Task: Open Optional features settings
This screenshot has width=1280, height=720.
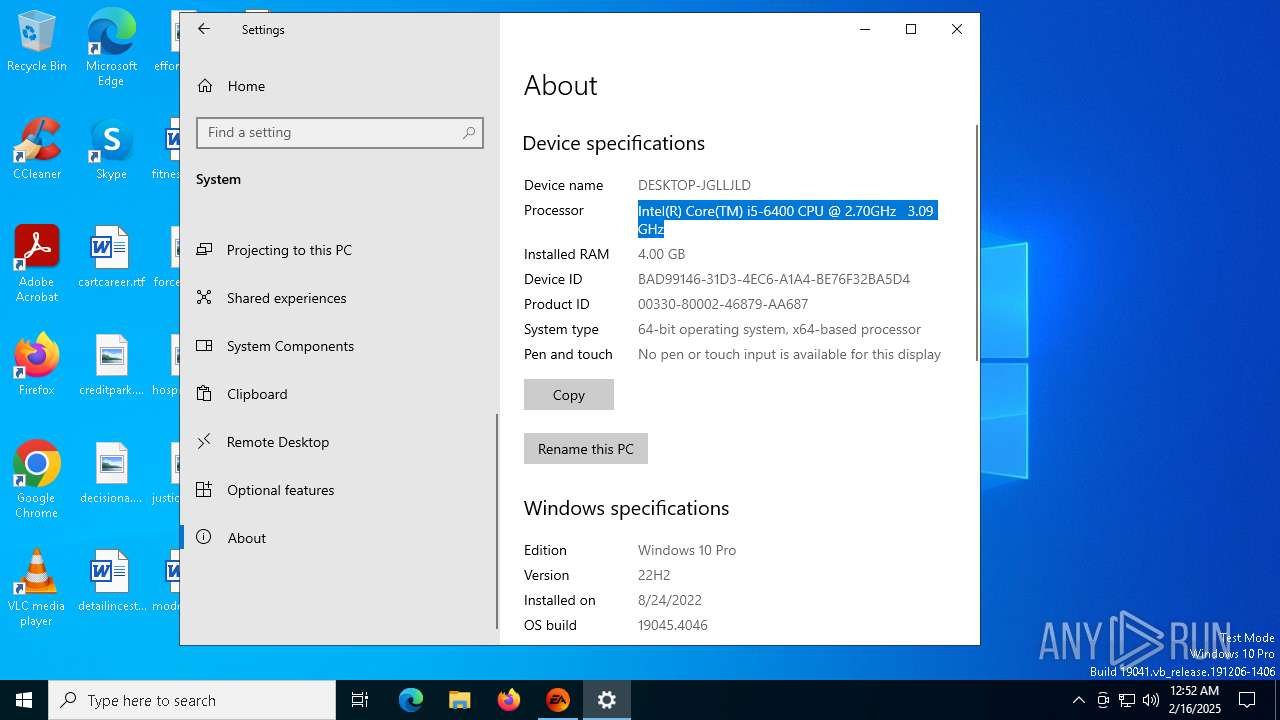Action: tap(338, 490)
